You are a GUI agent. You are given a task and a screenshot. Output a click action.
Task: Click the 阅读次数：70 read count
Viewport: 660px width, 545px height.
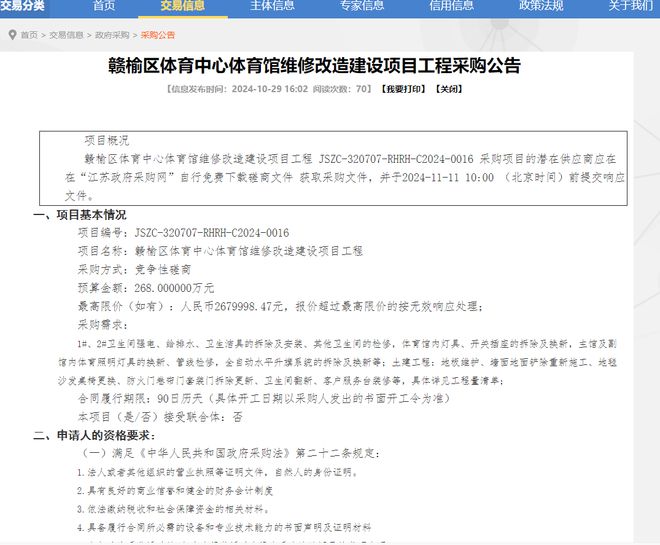point(340,89)
